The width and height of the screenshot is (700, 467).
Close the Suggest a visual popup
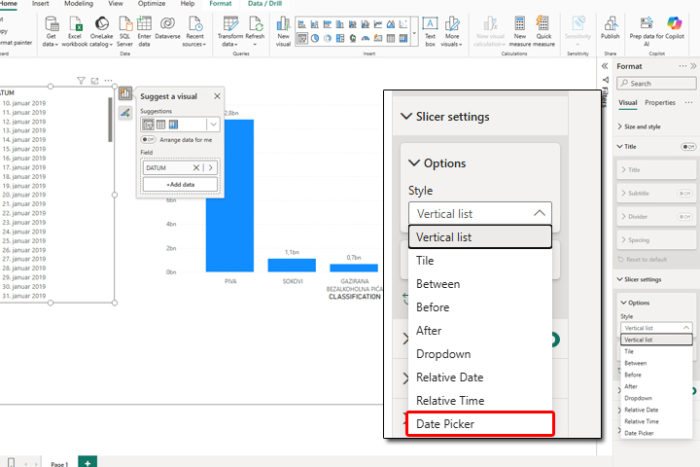click(217, 96)
